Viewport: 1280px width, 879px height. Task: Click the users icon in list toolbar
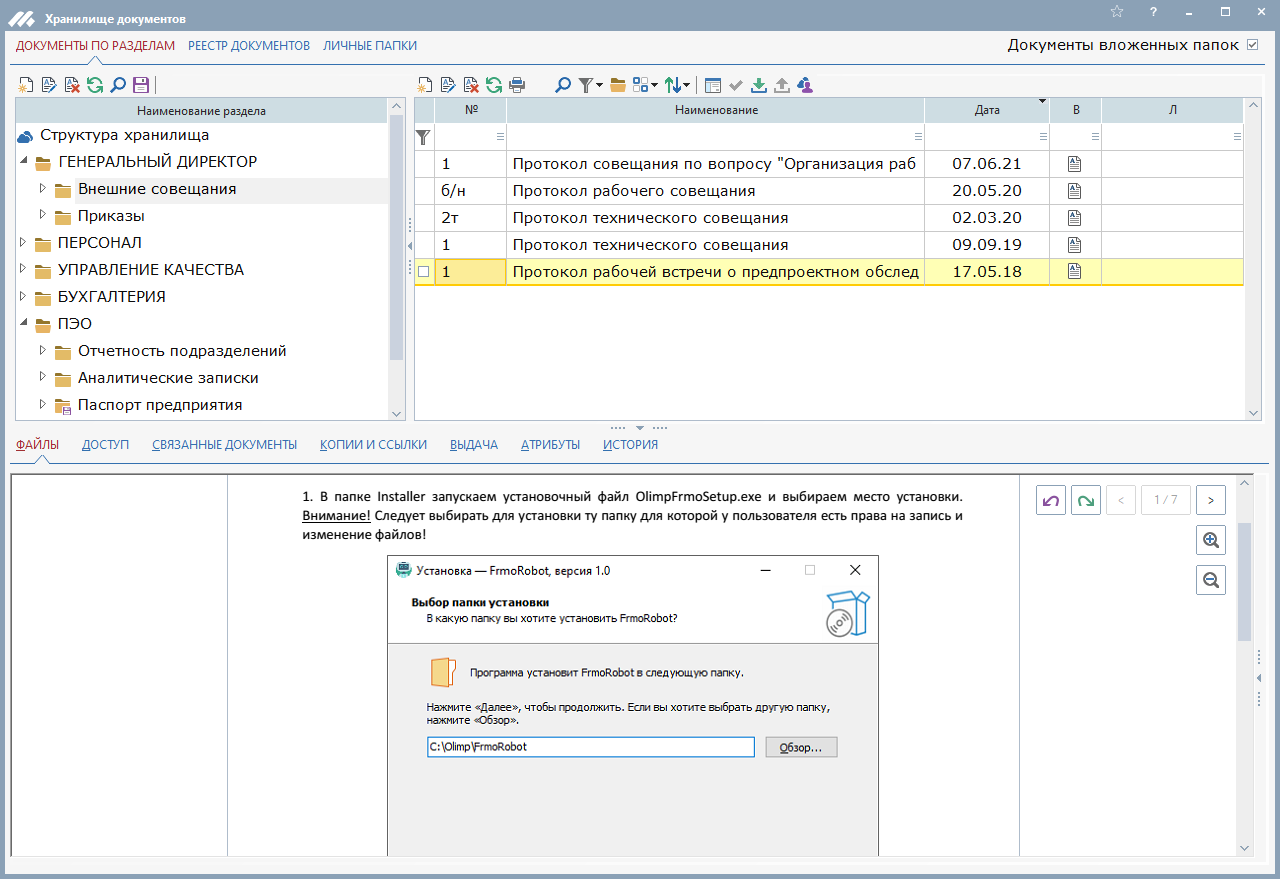tap(805, 85)
